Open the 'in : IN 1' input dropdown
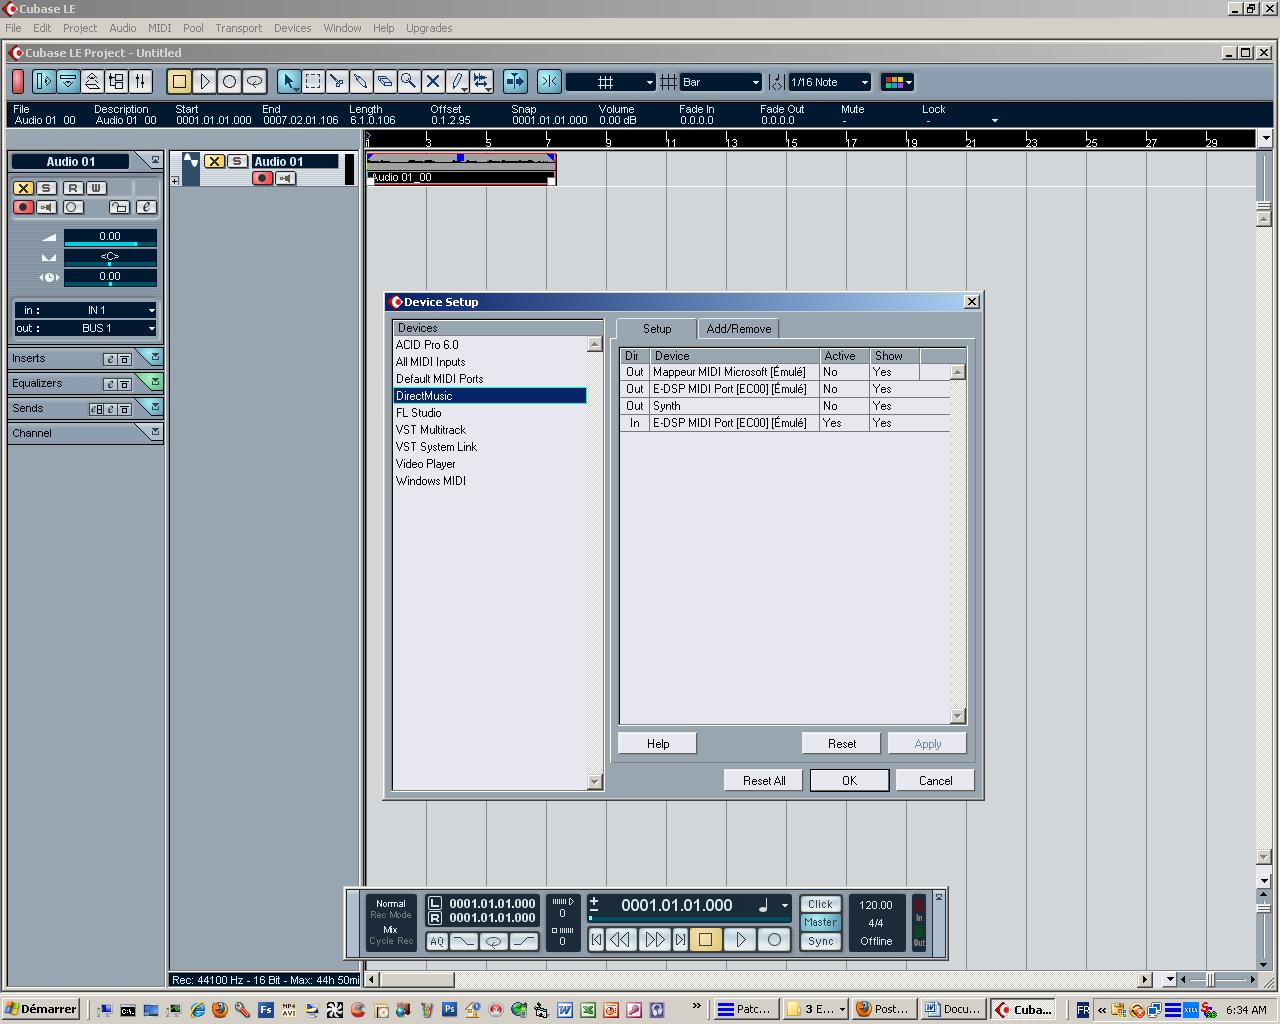This screenshot has width=1280, height=1024. tap(86, 310)
